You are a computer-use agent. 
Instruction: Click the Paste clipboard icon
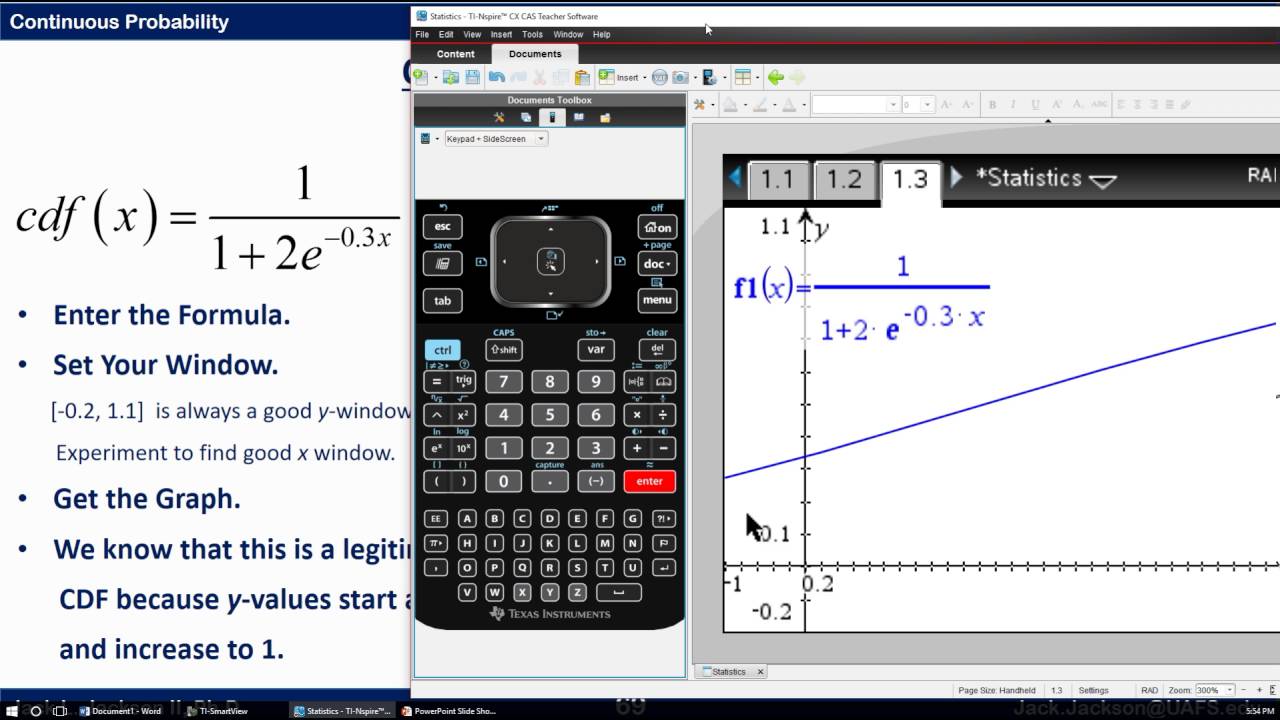(x=582, y=77)
